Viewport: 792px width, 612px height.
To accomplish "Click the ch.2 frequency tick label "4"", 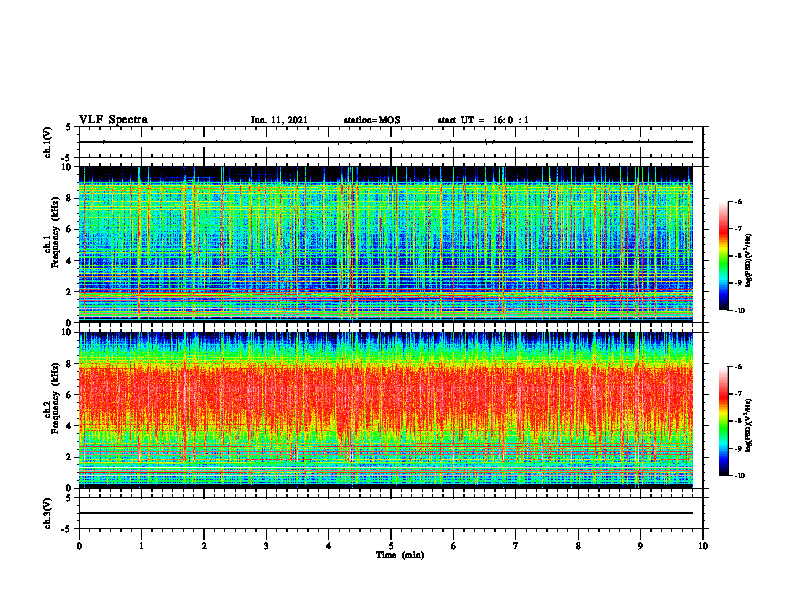I will point(70,426).
